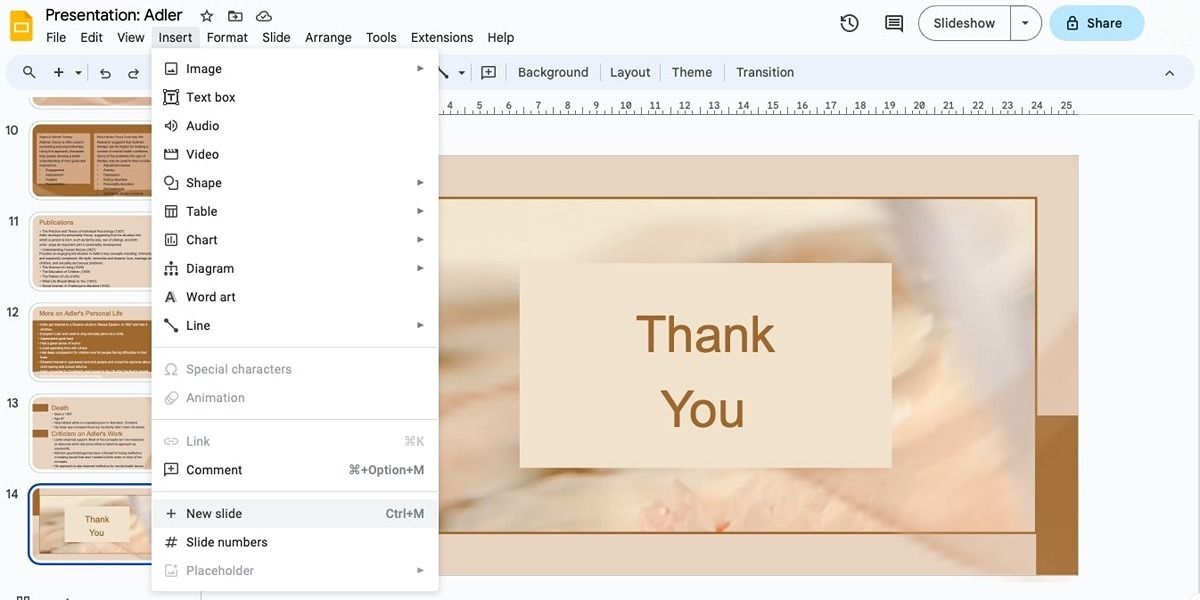Viewport: 1200px width, 600px height.
Task: Open the Format menu
Action: click(227, 36)
